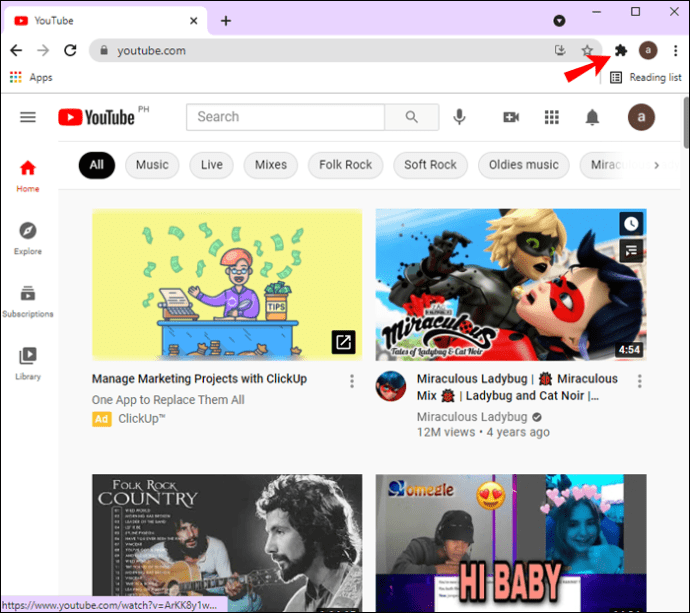Open the Create video camera icon
This screenshot has width=690, height=613.
pos(511,117)
